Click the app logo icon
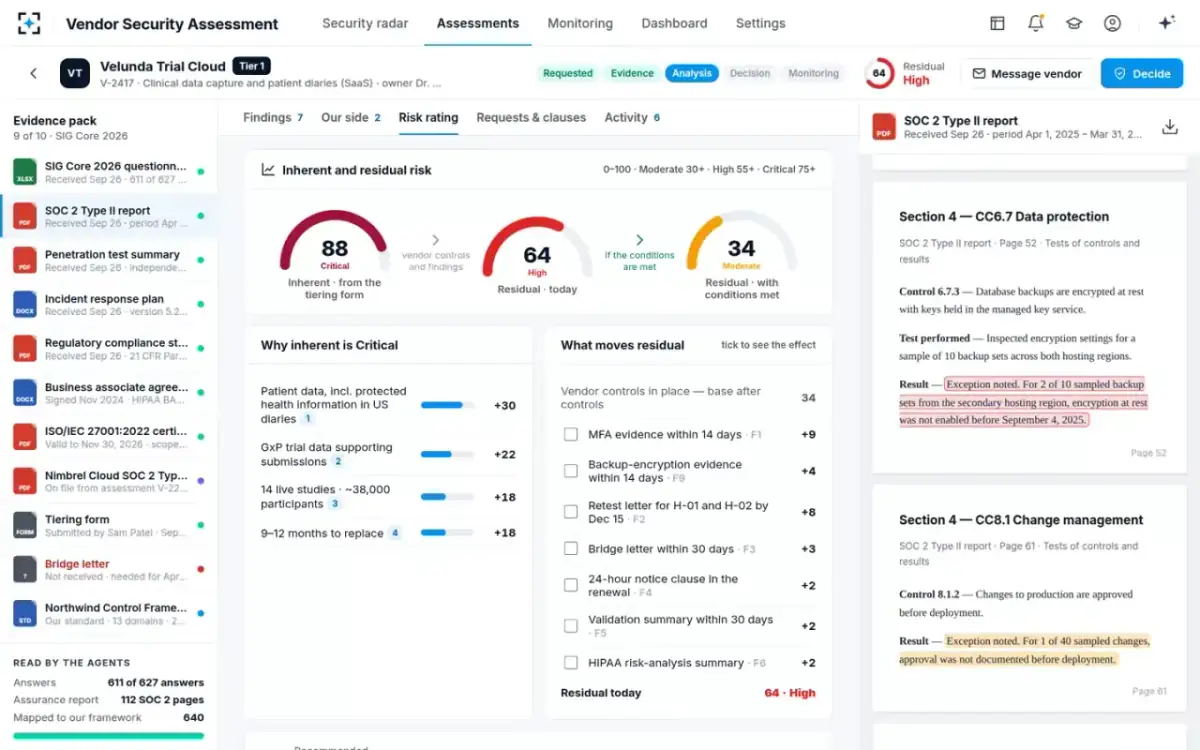This screenshot has height=750, width=1200. click(x=30, y=23)
